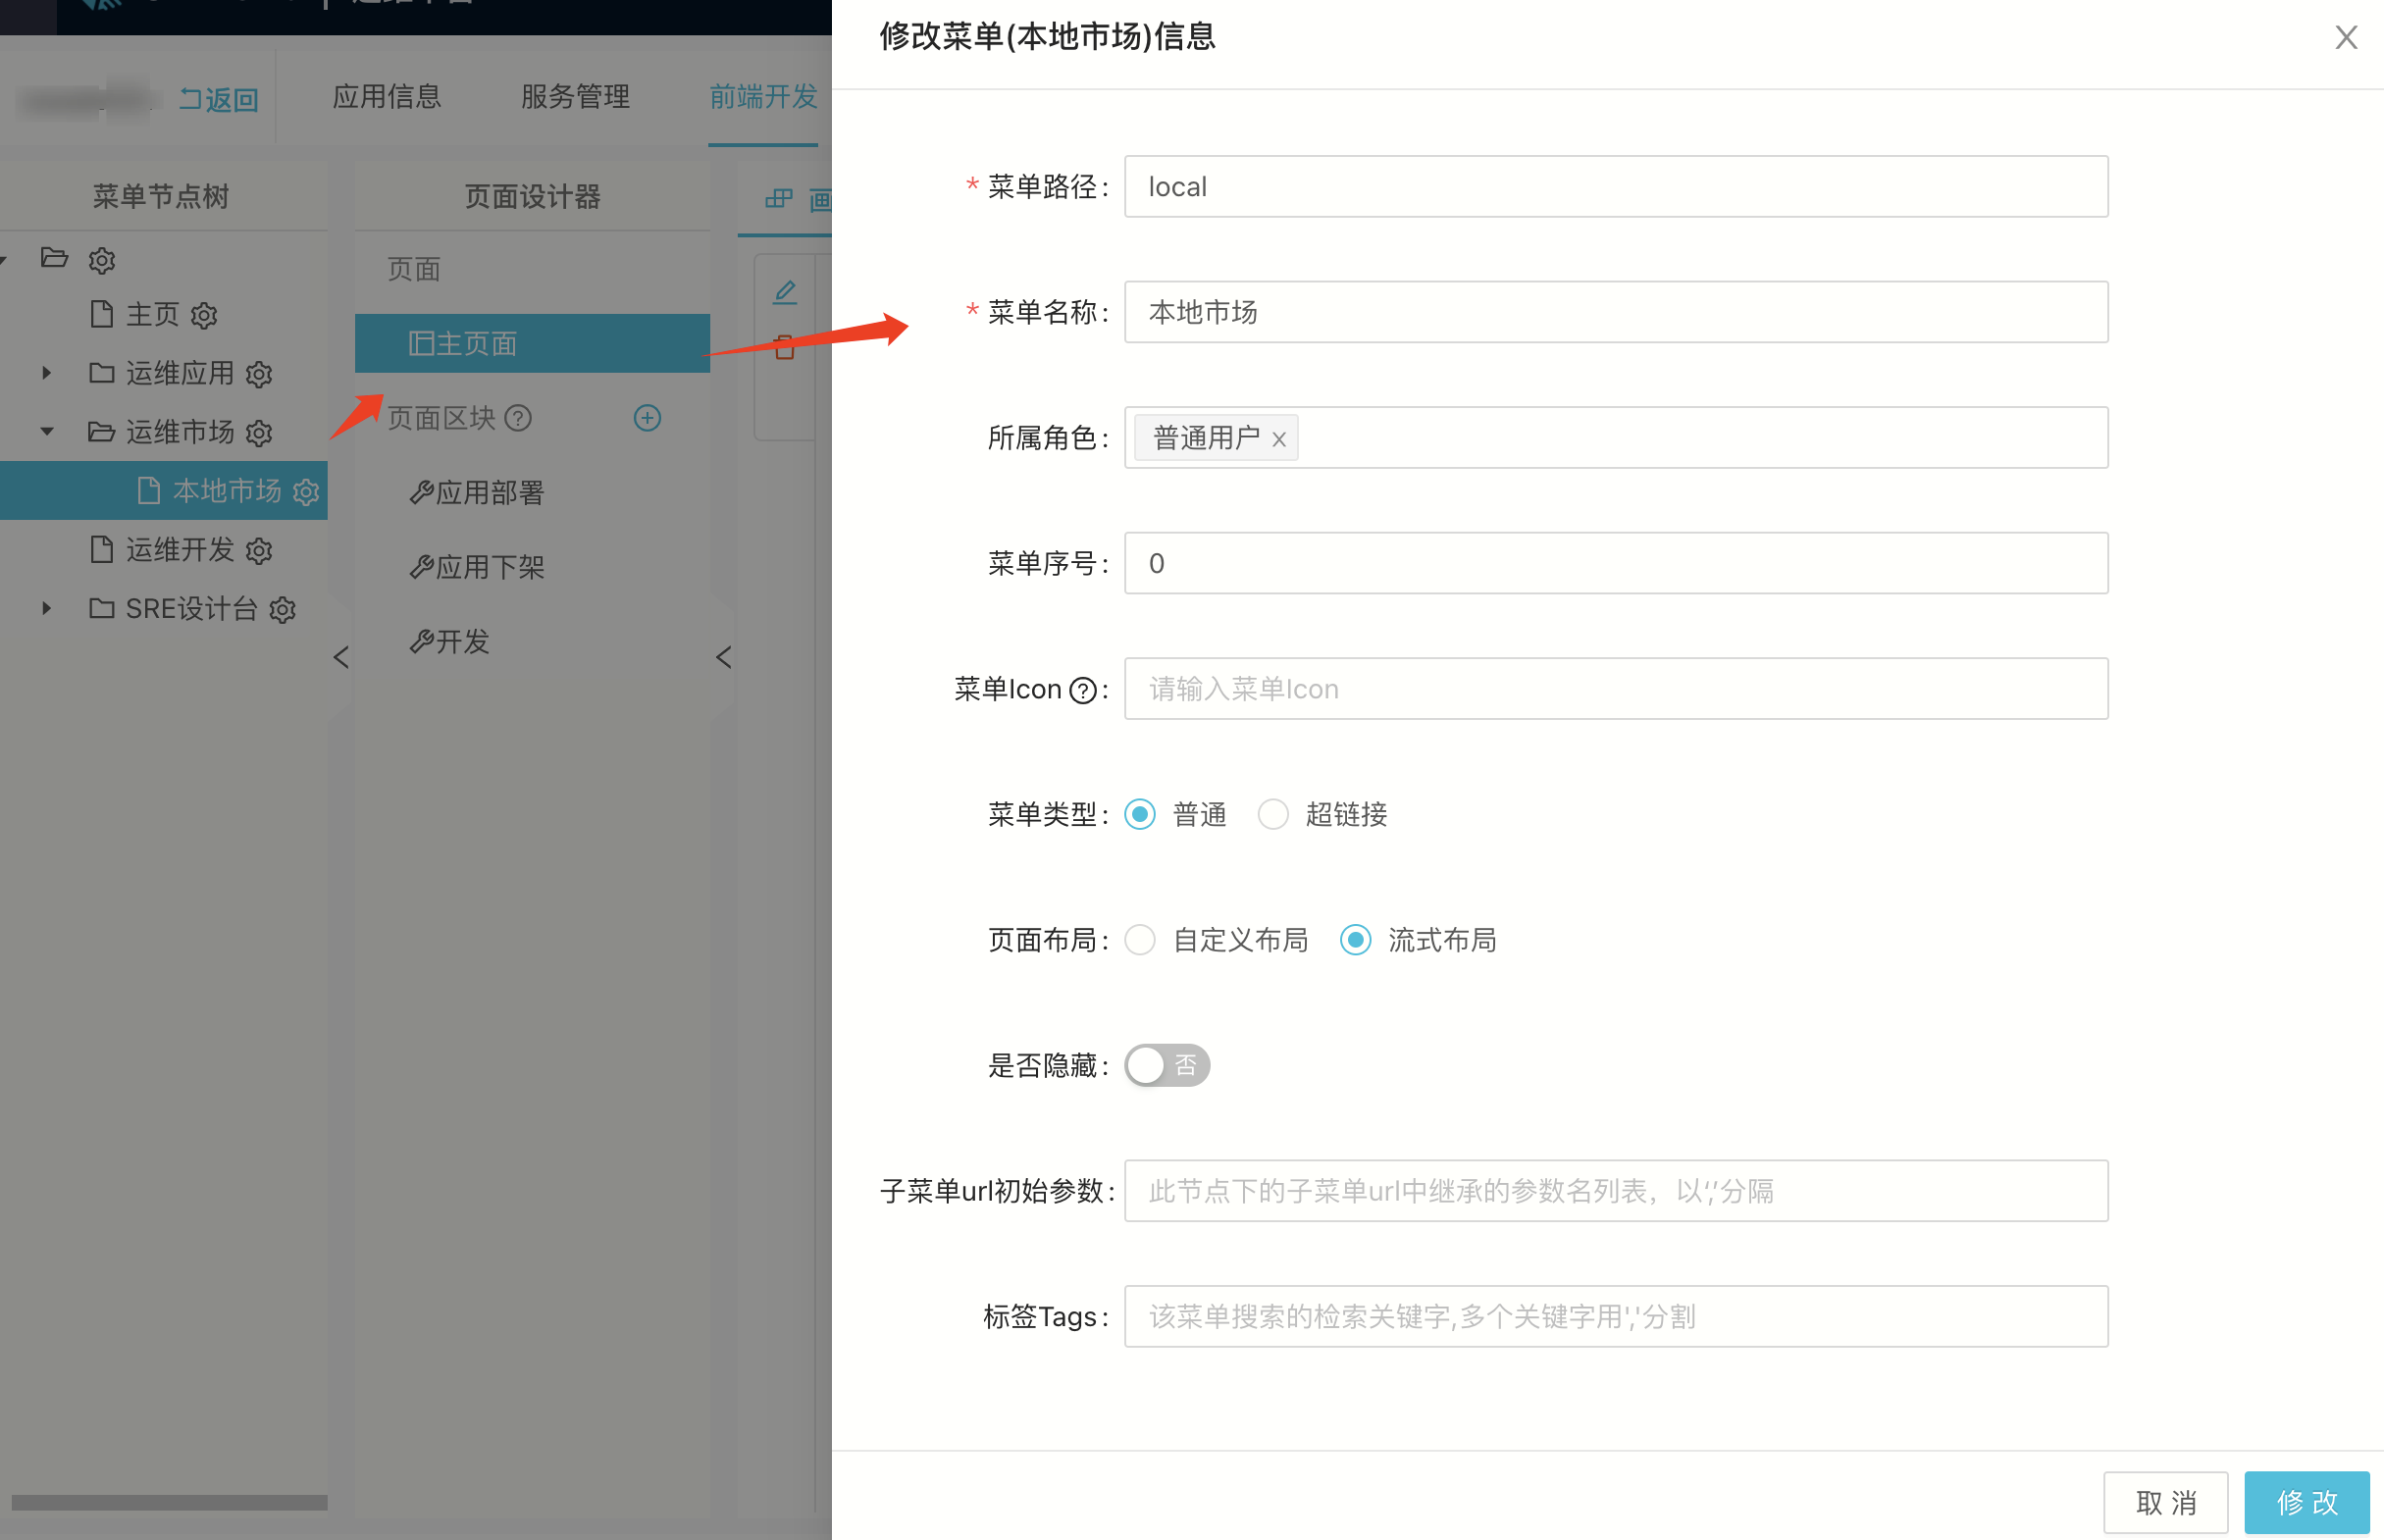Choose 自定义布局 page layout option
2384x1540 pixels.
(1140, 940)
